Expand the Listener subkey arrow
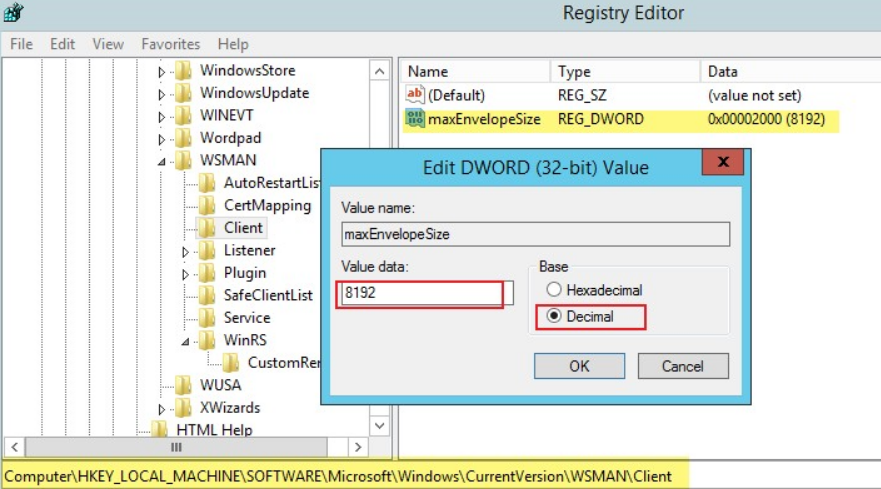Image resolution: width=881 pixels, height=489 pixels. coord(185,251)
